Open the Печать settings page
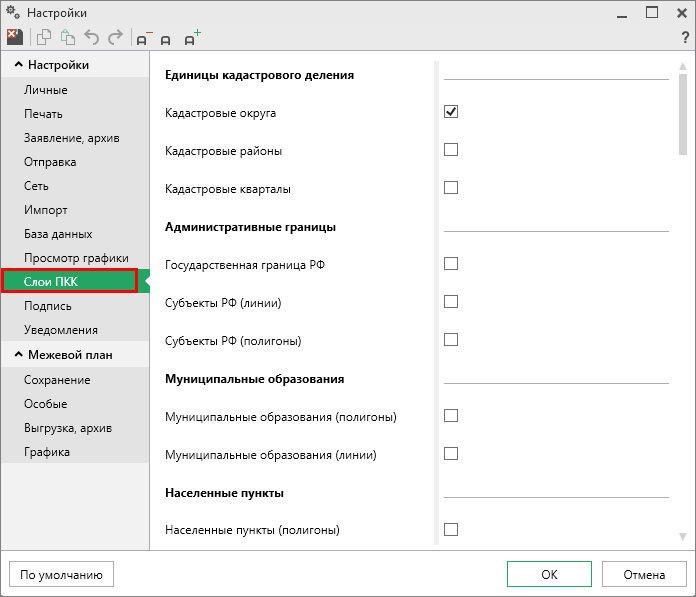696x597 pixels. (x=43, y=114)
